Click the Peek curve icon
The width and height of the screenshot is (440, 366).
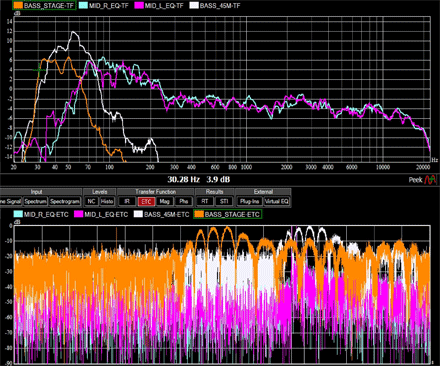click(x=430, y=179)
